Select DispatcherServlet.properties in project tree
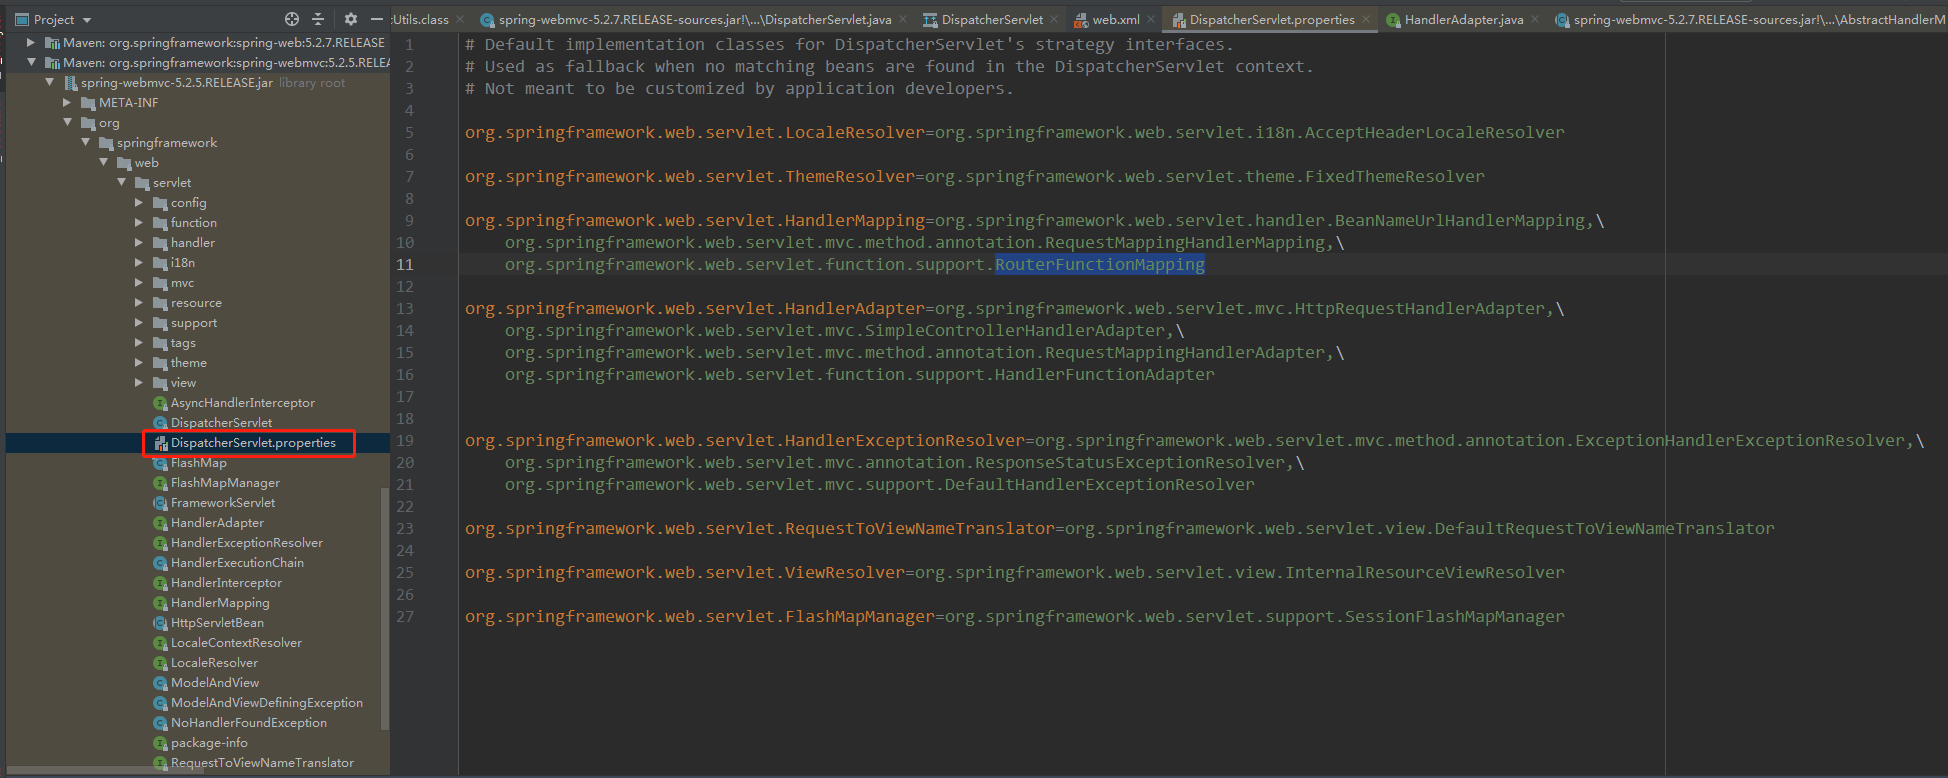 point(253,442)
